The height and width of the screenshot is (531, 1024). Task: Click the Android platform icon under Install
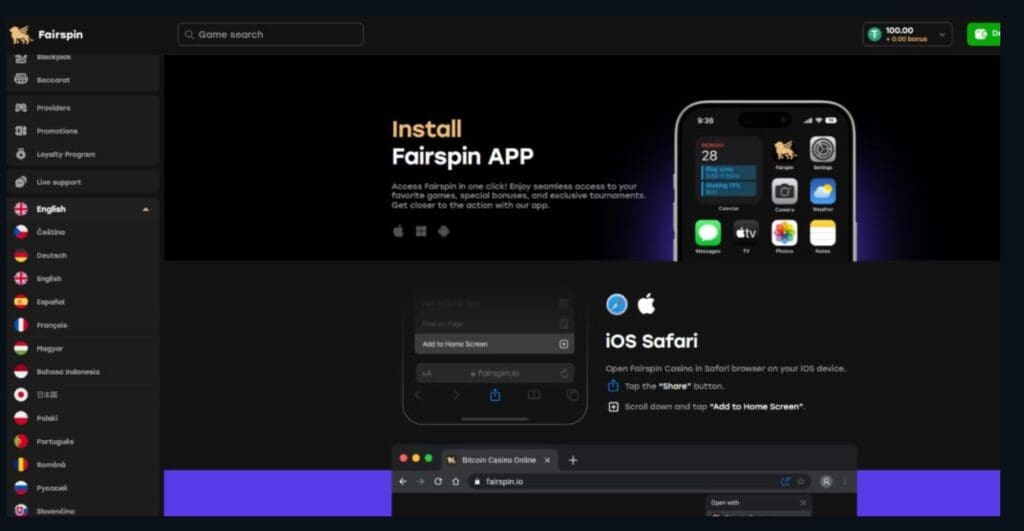443,231
